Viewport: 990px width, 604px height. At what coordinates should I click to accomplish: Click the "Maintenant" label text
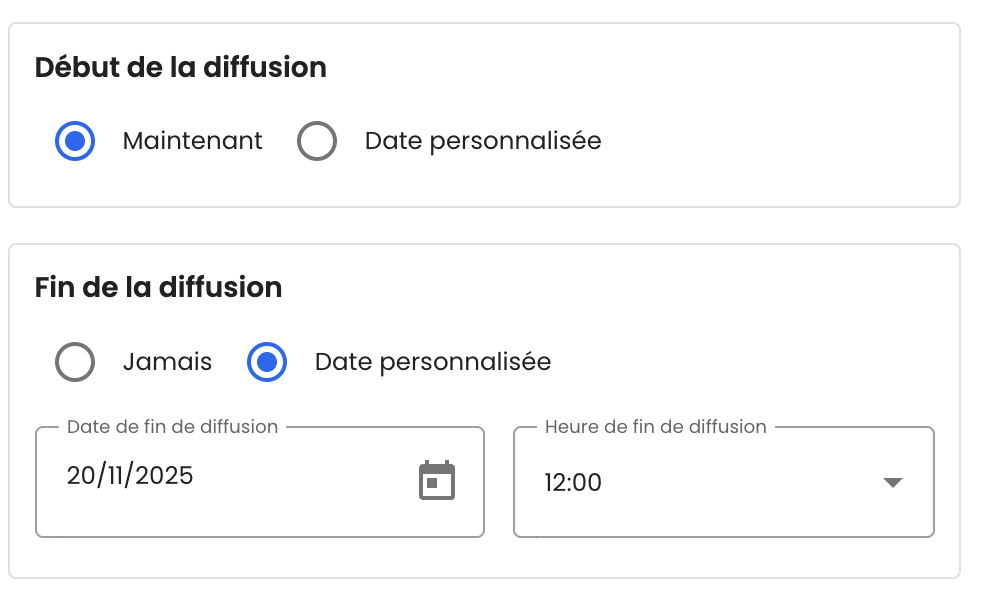[192, 141]
